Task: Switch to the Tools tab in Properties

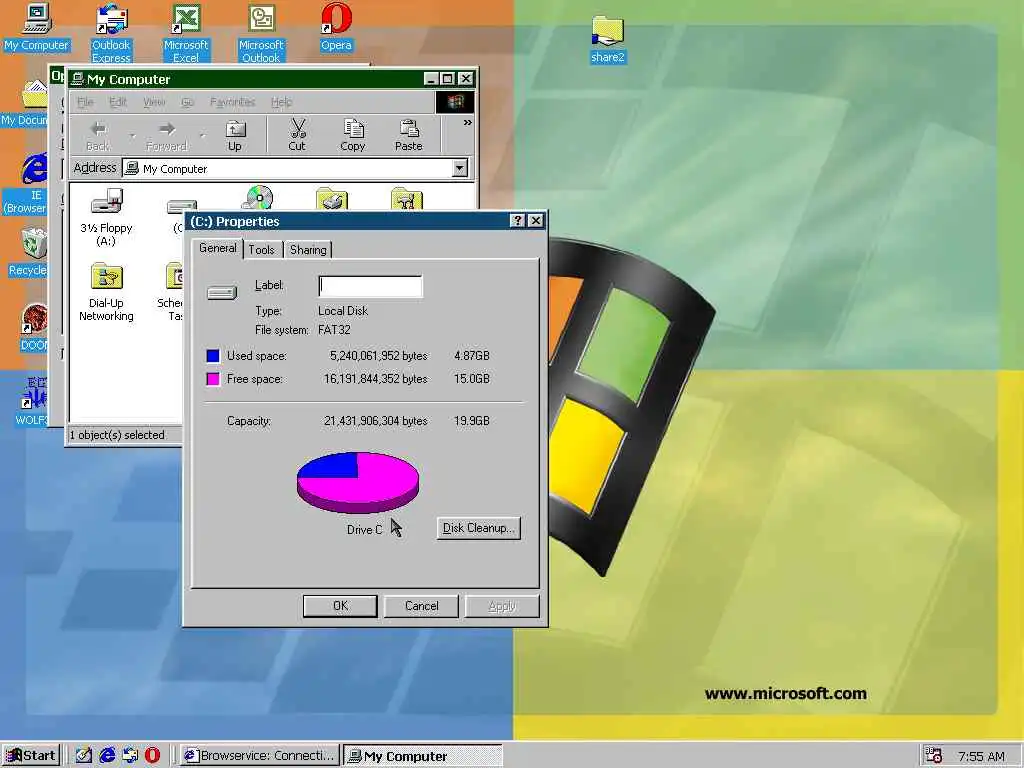Action: (x=262, y=249)
